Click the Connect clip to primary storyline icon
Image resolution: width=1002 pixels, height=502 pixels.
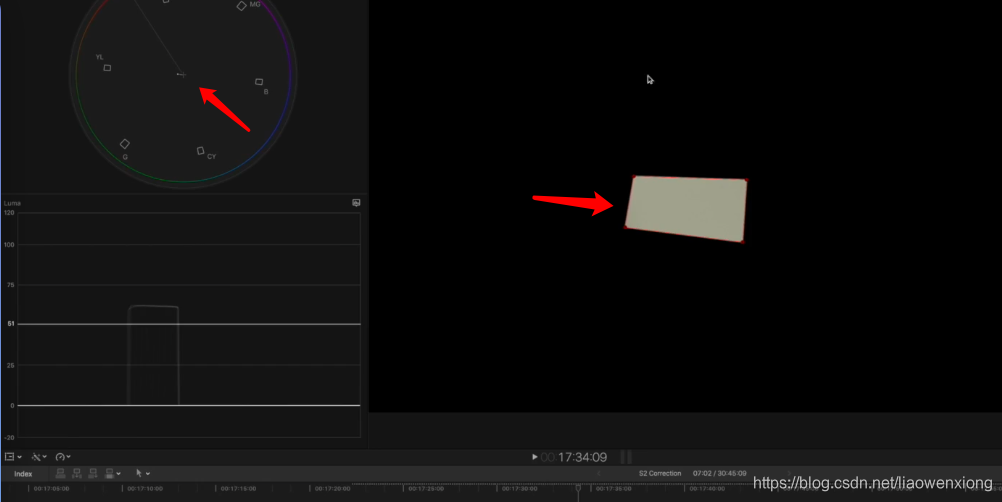pos(60,473)
